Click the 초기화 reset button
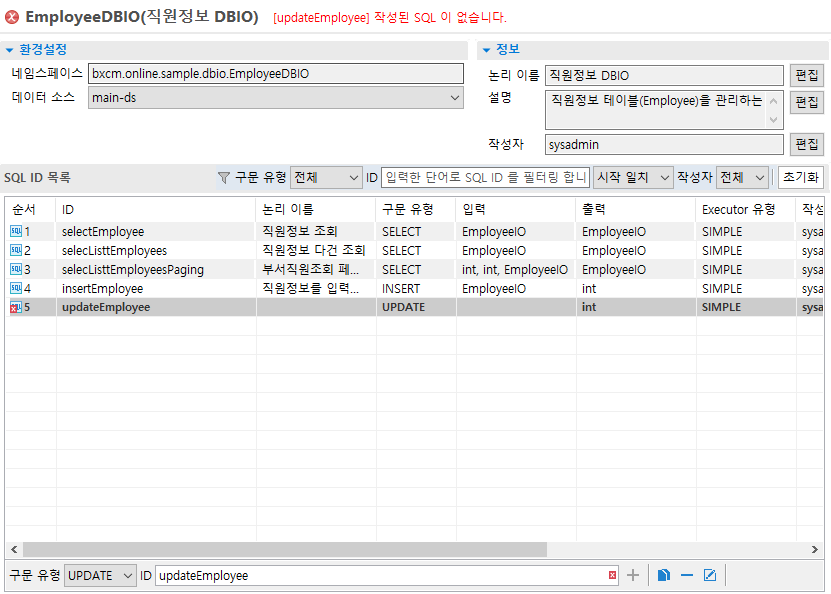Viewport: 831px width, 594px height. [801, 177]
